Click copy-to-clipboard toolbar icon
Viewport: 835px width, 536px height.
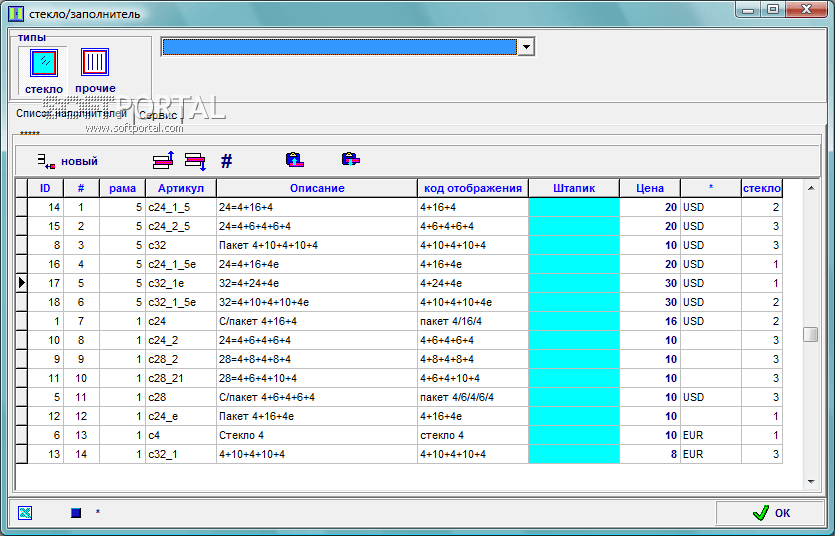(294, 160)
